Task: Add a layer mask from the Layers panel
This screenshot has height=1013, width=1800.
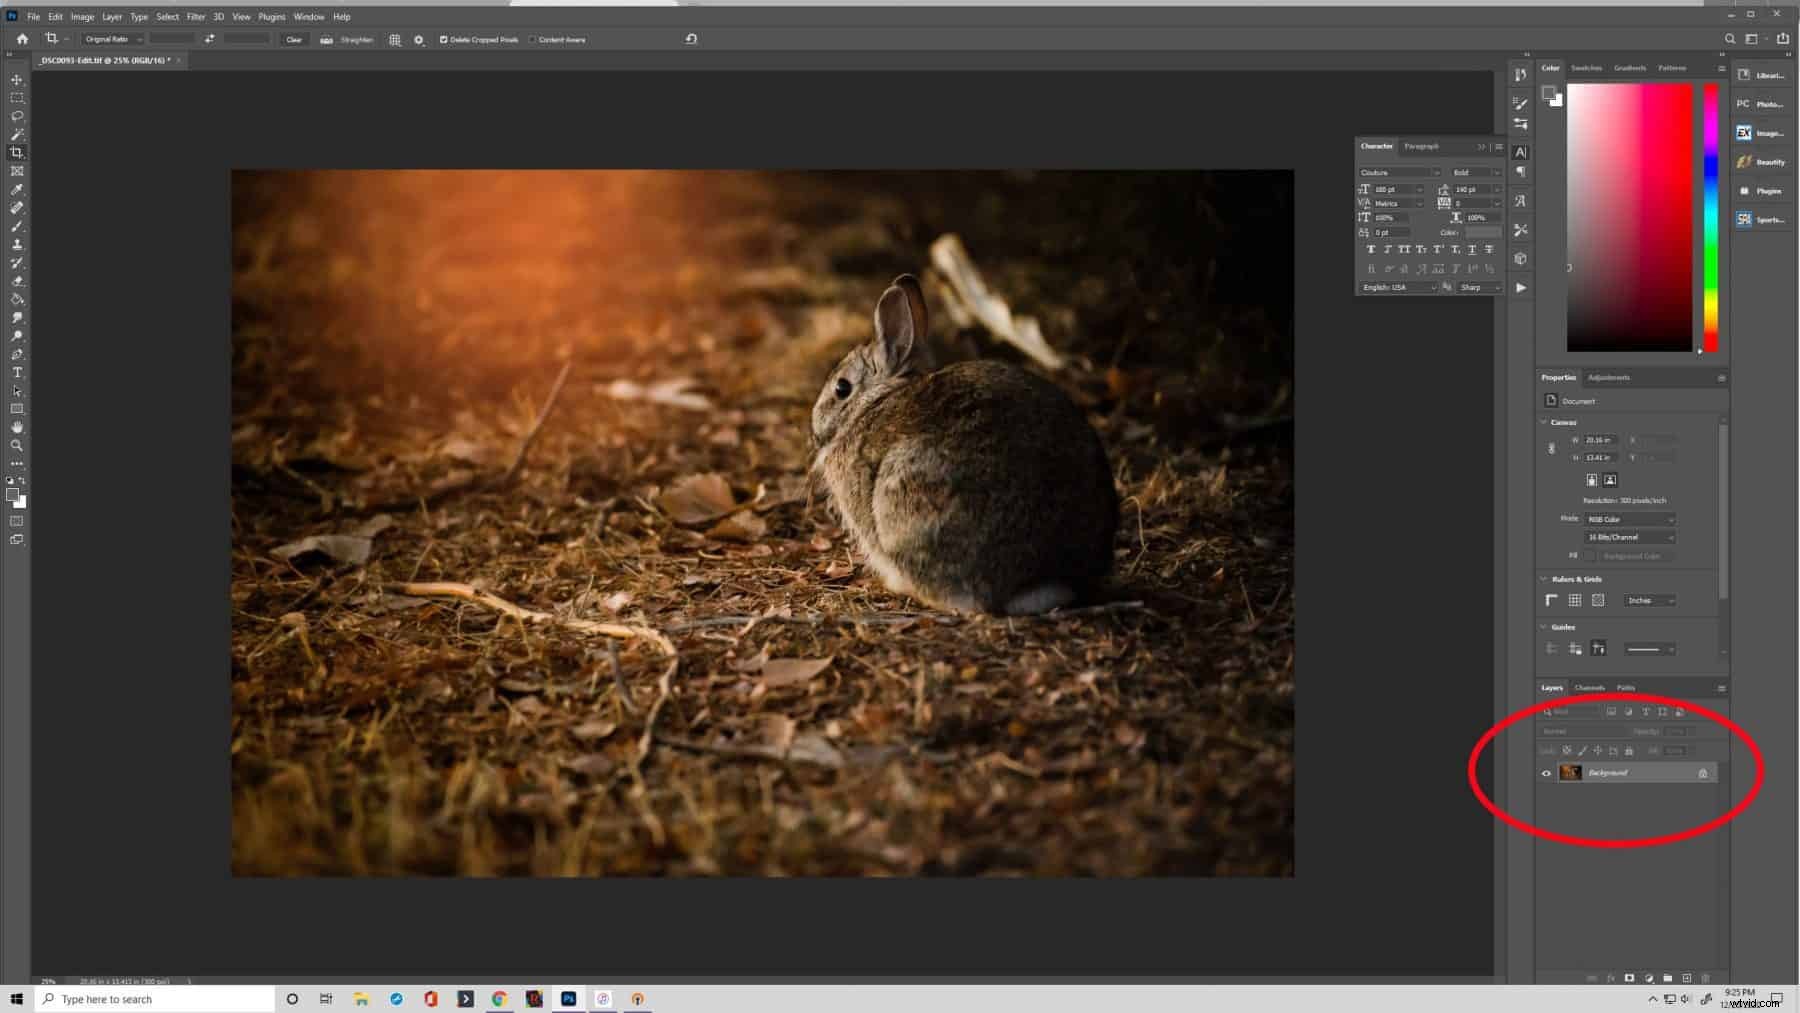Action: point(1629,978)
